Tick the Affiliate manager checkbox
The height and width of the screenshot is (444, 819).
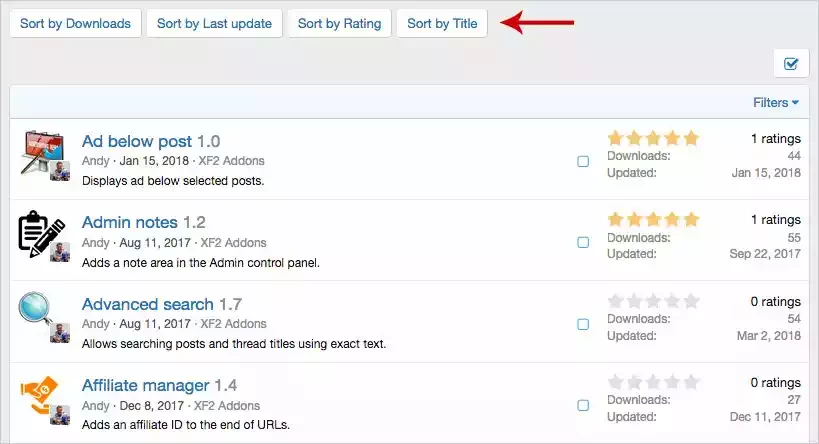coord(583,405)
